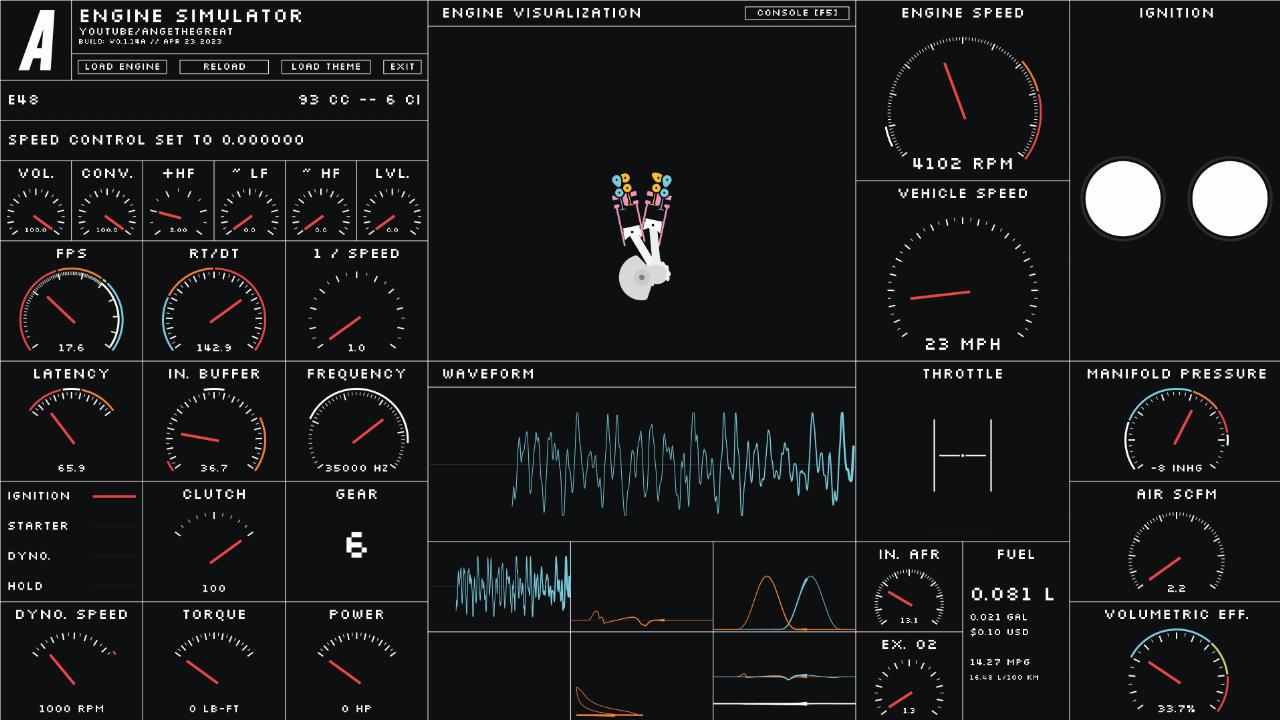Click the left ignition indicator circle
This screenshot has width=1280, height=720.
tap(1123, 198)
